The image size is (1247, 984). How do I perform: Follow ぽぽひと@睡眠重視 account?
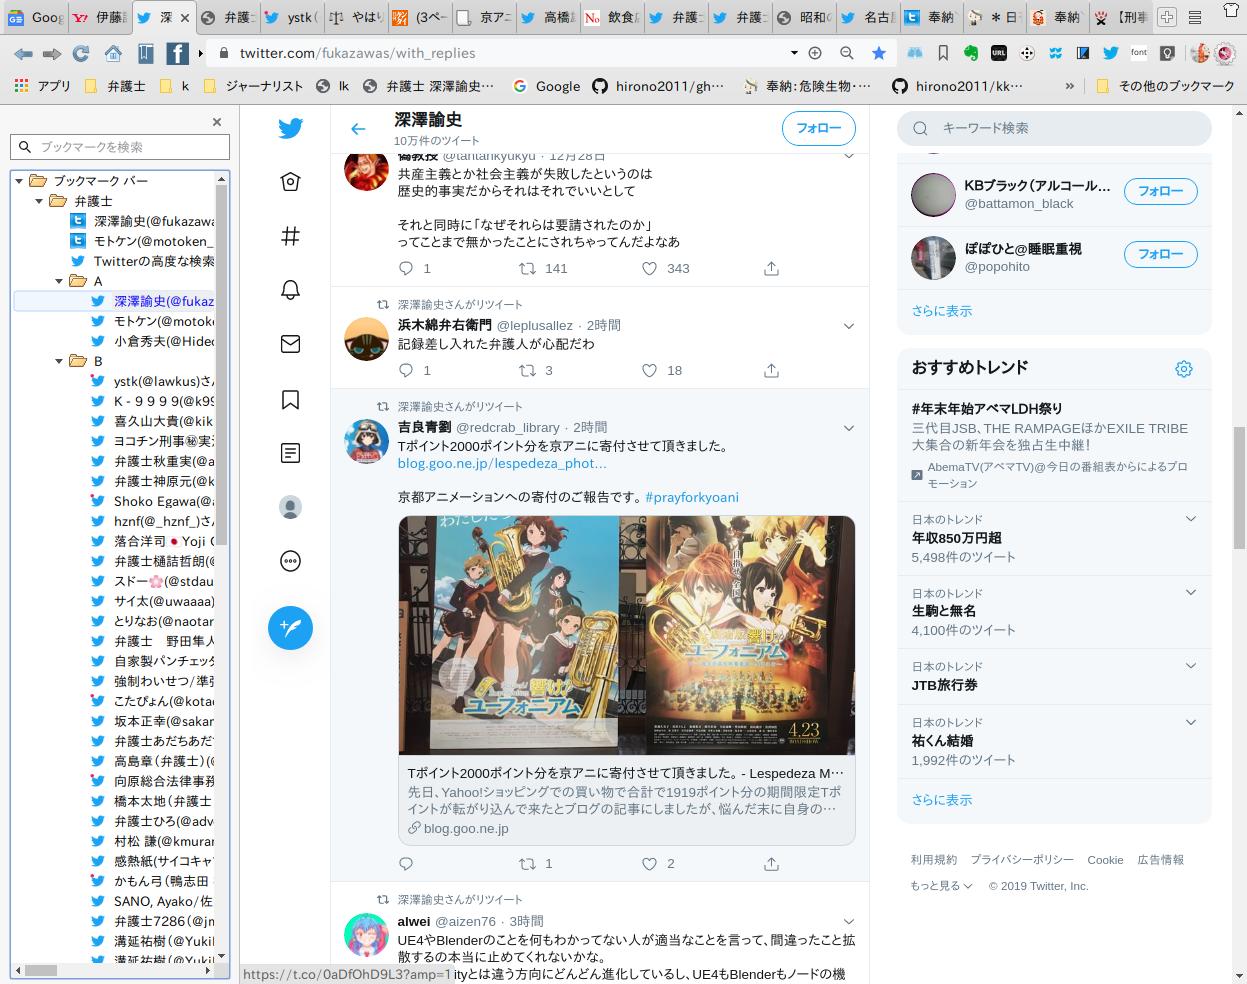1160,254
